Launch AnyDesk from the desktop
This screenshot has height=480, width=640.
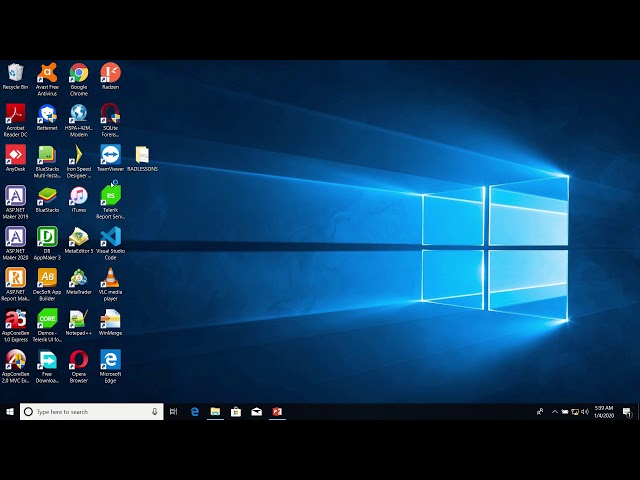[x=16, y=158]
